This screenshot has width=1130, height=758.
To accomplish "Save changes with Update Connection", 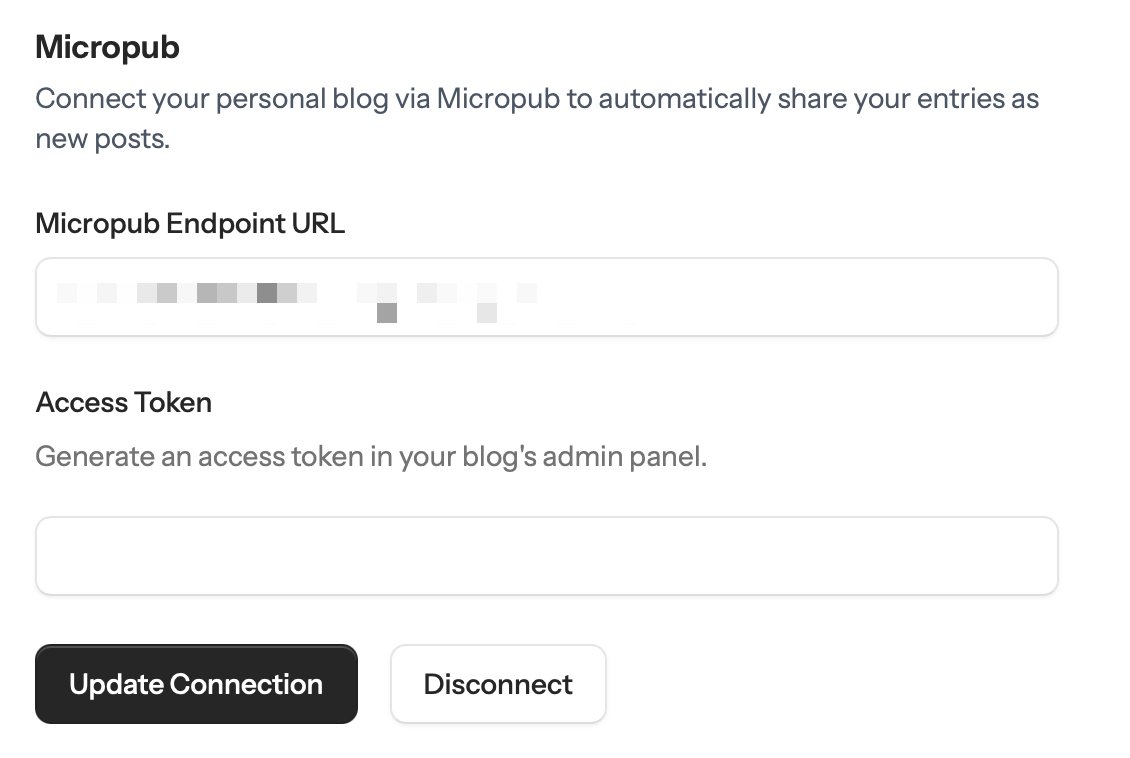I will (x=196, y=684).
